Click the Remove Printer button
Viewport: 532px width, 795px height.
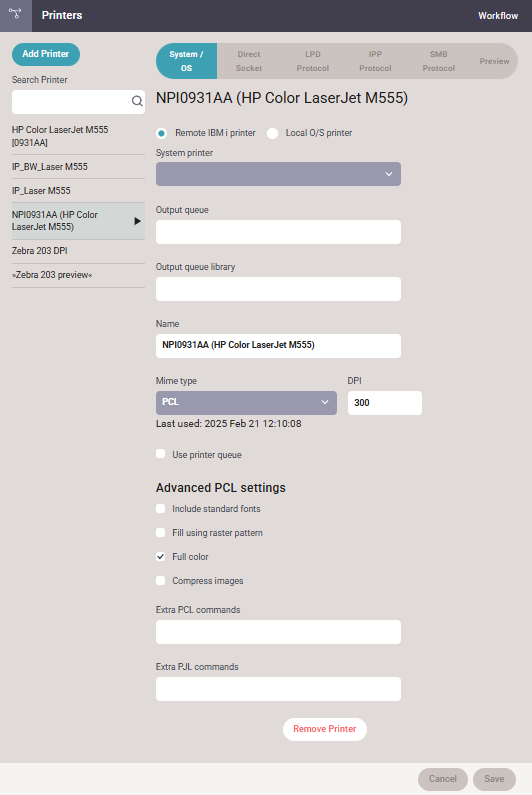[325, 729]
